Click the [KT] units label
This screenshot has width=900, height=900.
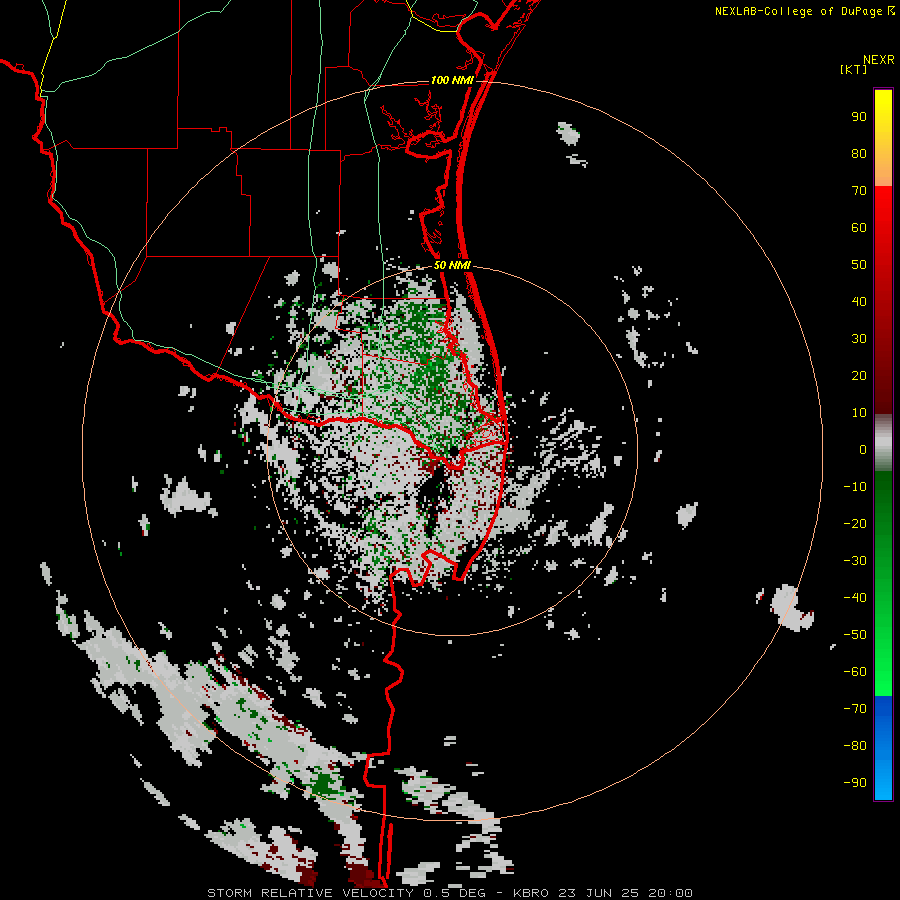pyautogui.click(x=854, y=69)
